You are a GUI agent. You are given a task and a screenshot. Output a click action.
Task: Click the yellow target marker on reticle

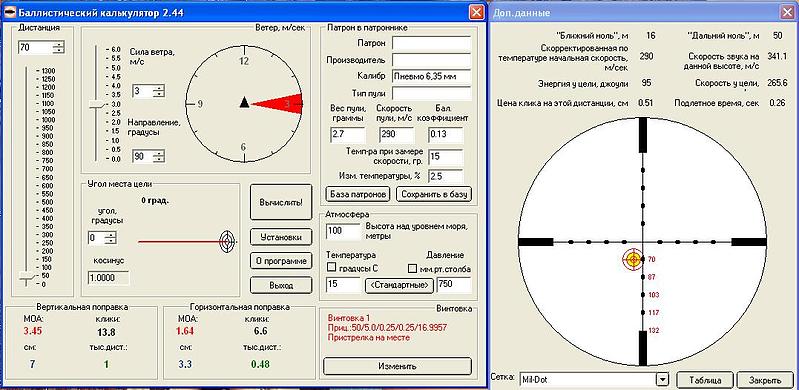click(633, 259)
